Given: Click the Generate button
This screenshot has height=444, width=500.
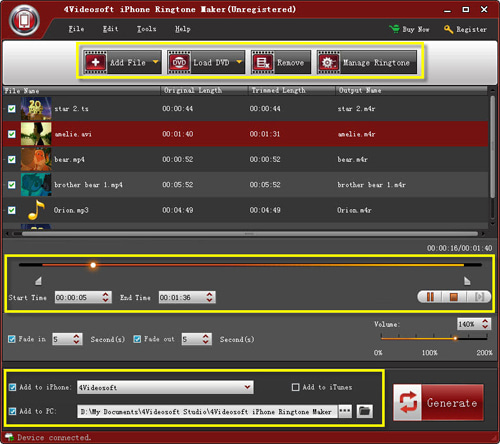Looking at the screenshot, I should coord(438,402).
